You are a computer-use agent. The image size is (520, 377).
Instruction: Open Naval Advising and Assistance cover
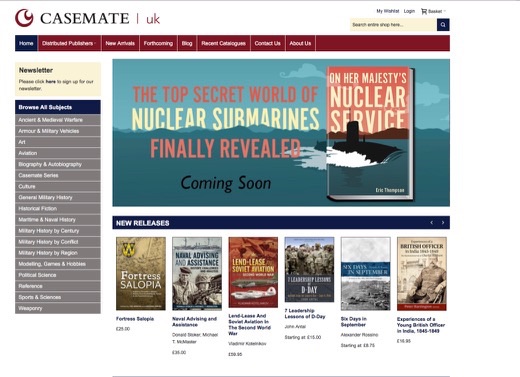coord(197,274)
